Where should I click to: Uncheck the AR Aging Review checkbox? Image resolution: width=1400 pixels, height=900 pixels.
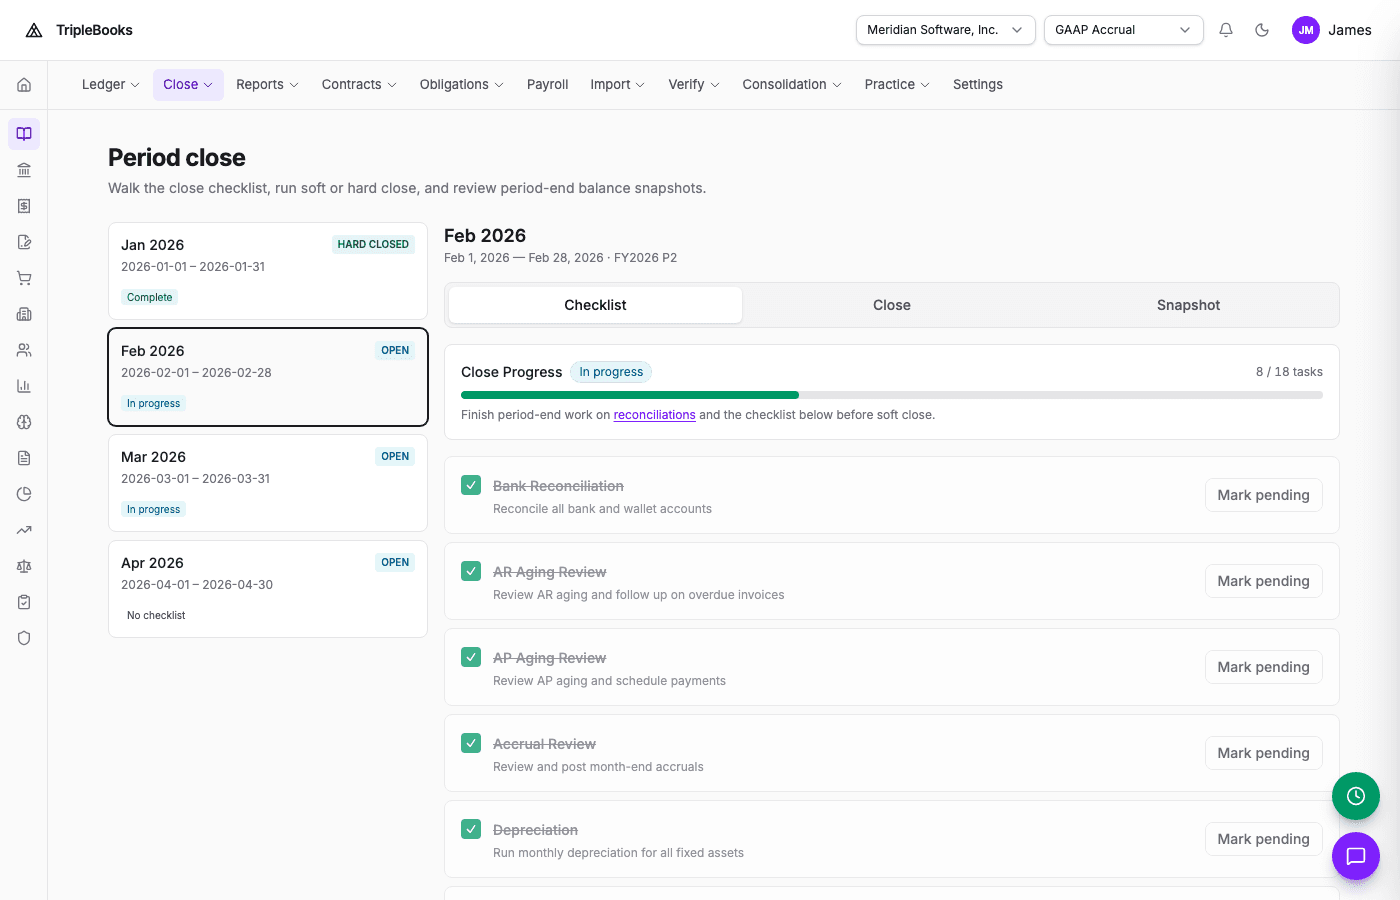pos(471,571)
